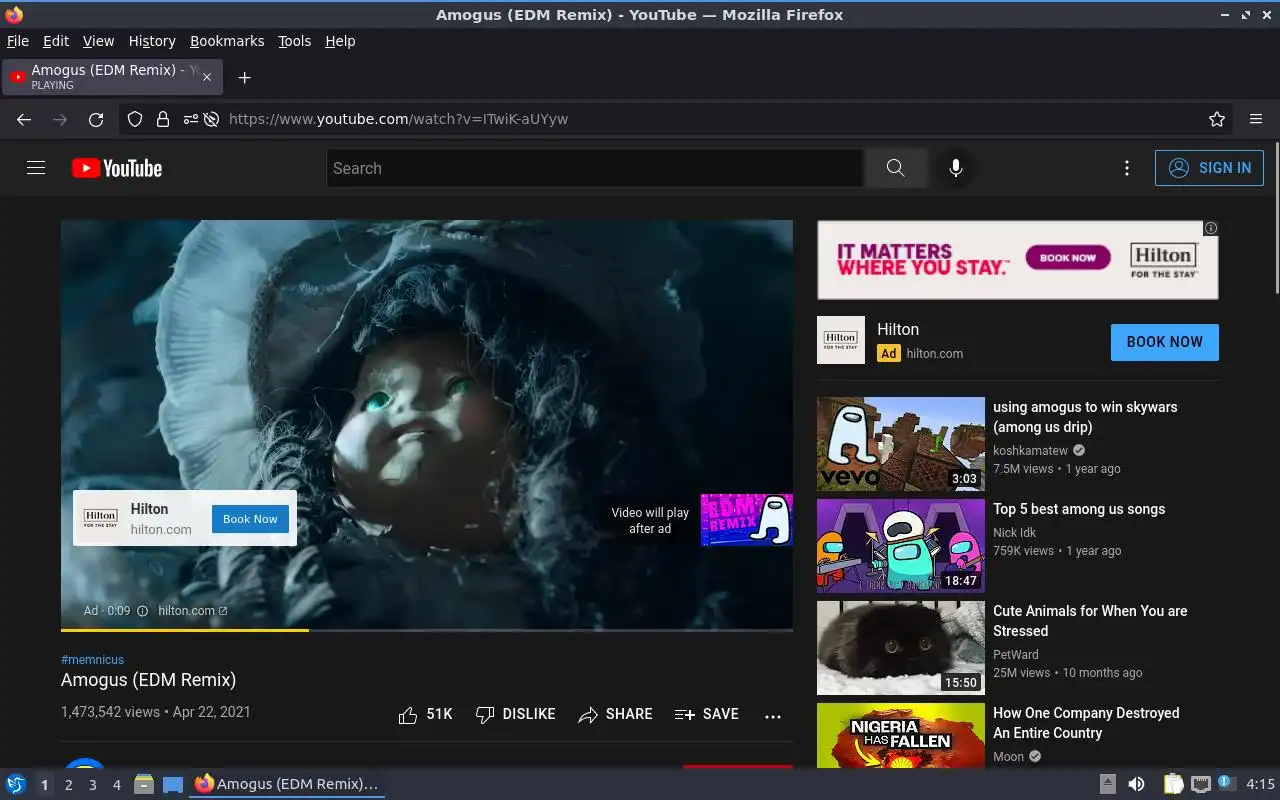
Task: Click the autoplay blocked icon in the address bar
Action: 212,119
